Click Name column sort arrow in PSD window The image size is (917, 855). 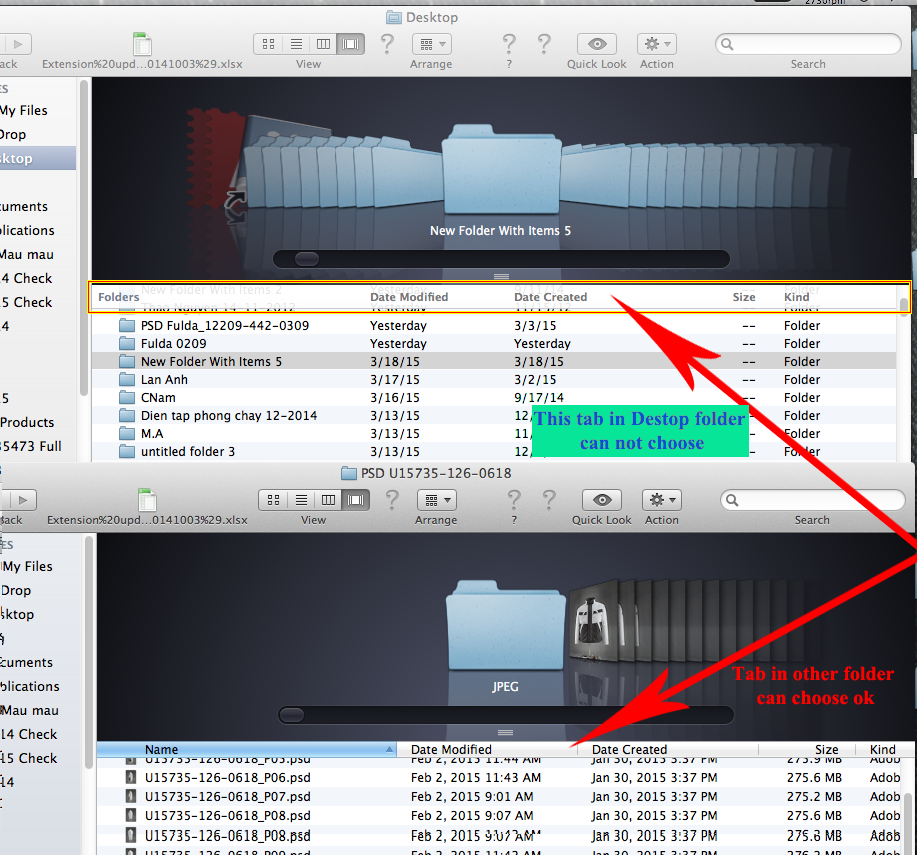pyautogui.click(x=389, y=750)
